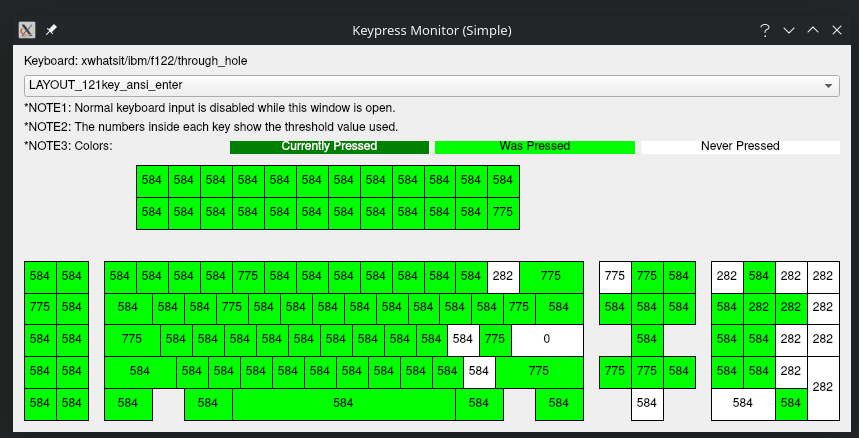The image size is (859, 438).
Task: Minimize window with the down chevron icon
Action: [788, 30]
